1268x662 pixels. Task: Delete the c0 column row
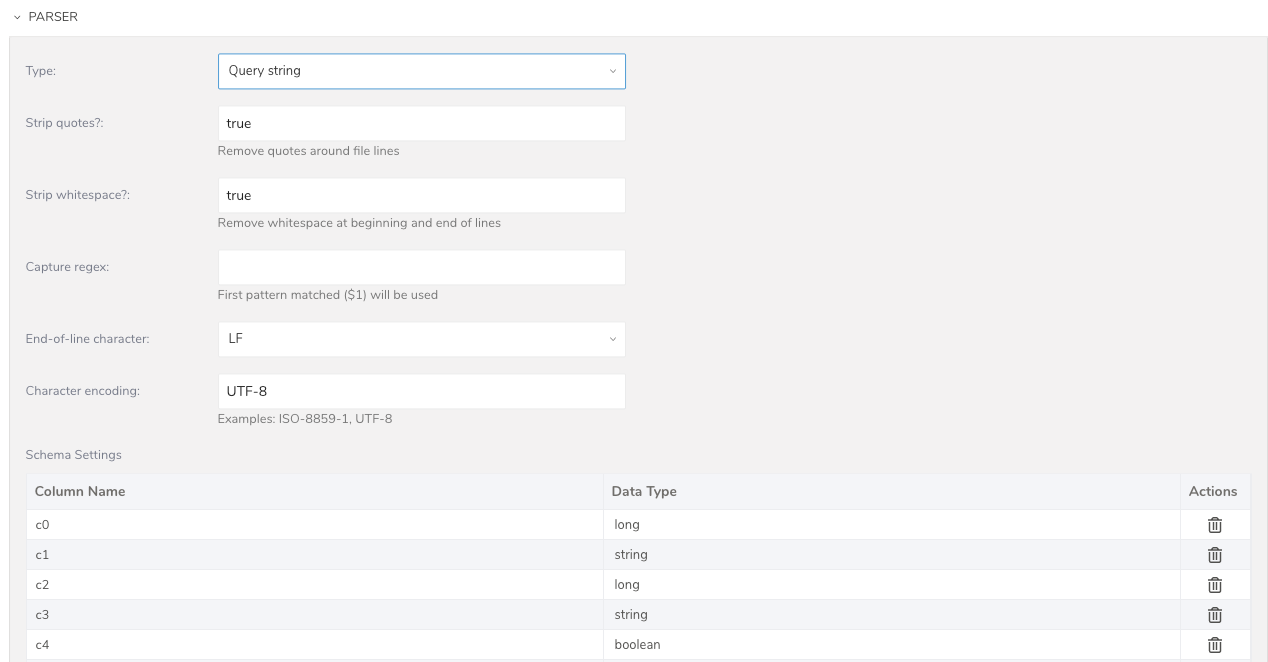pyautogui.click(x=1214, y=525)
